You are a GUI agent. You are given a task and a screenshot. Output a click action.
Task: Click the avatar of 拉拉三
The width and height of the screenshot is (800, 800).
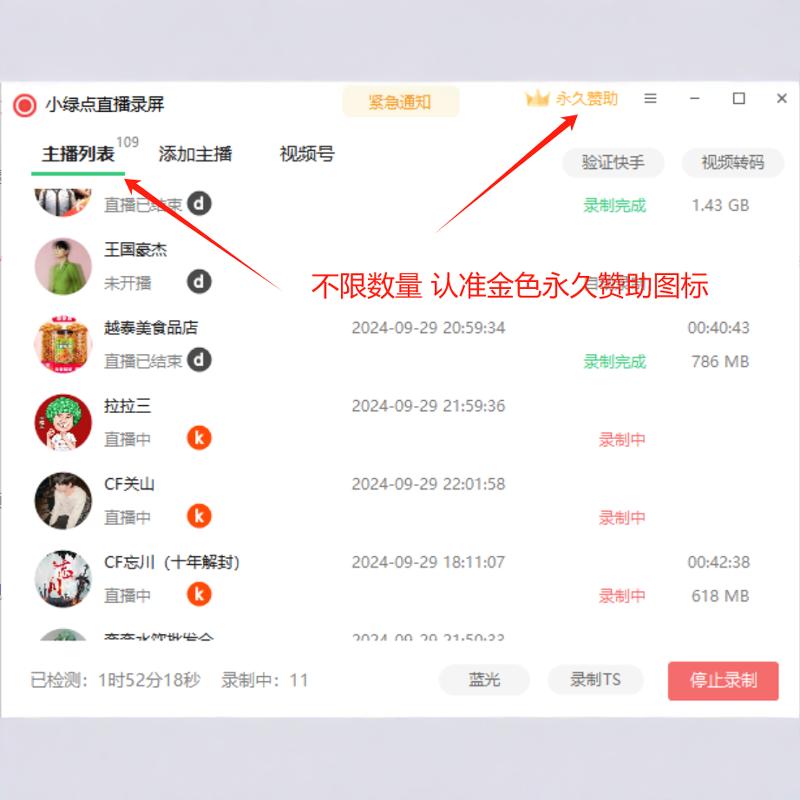(x=62, y=422)
